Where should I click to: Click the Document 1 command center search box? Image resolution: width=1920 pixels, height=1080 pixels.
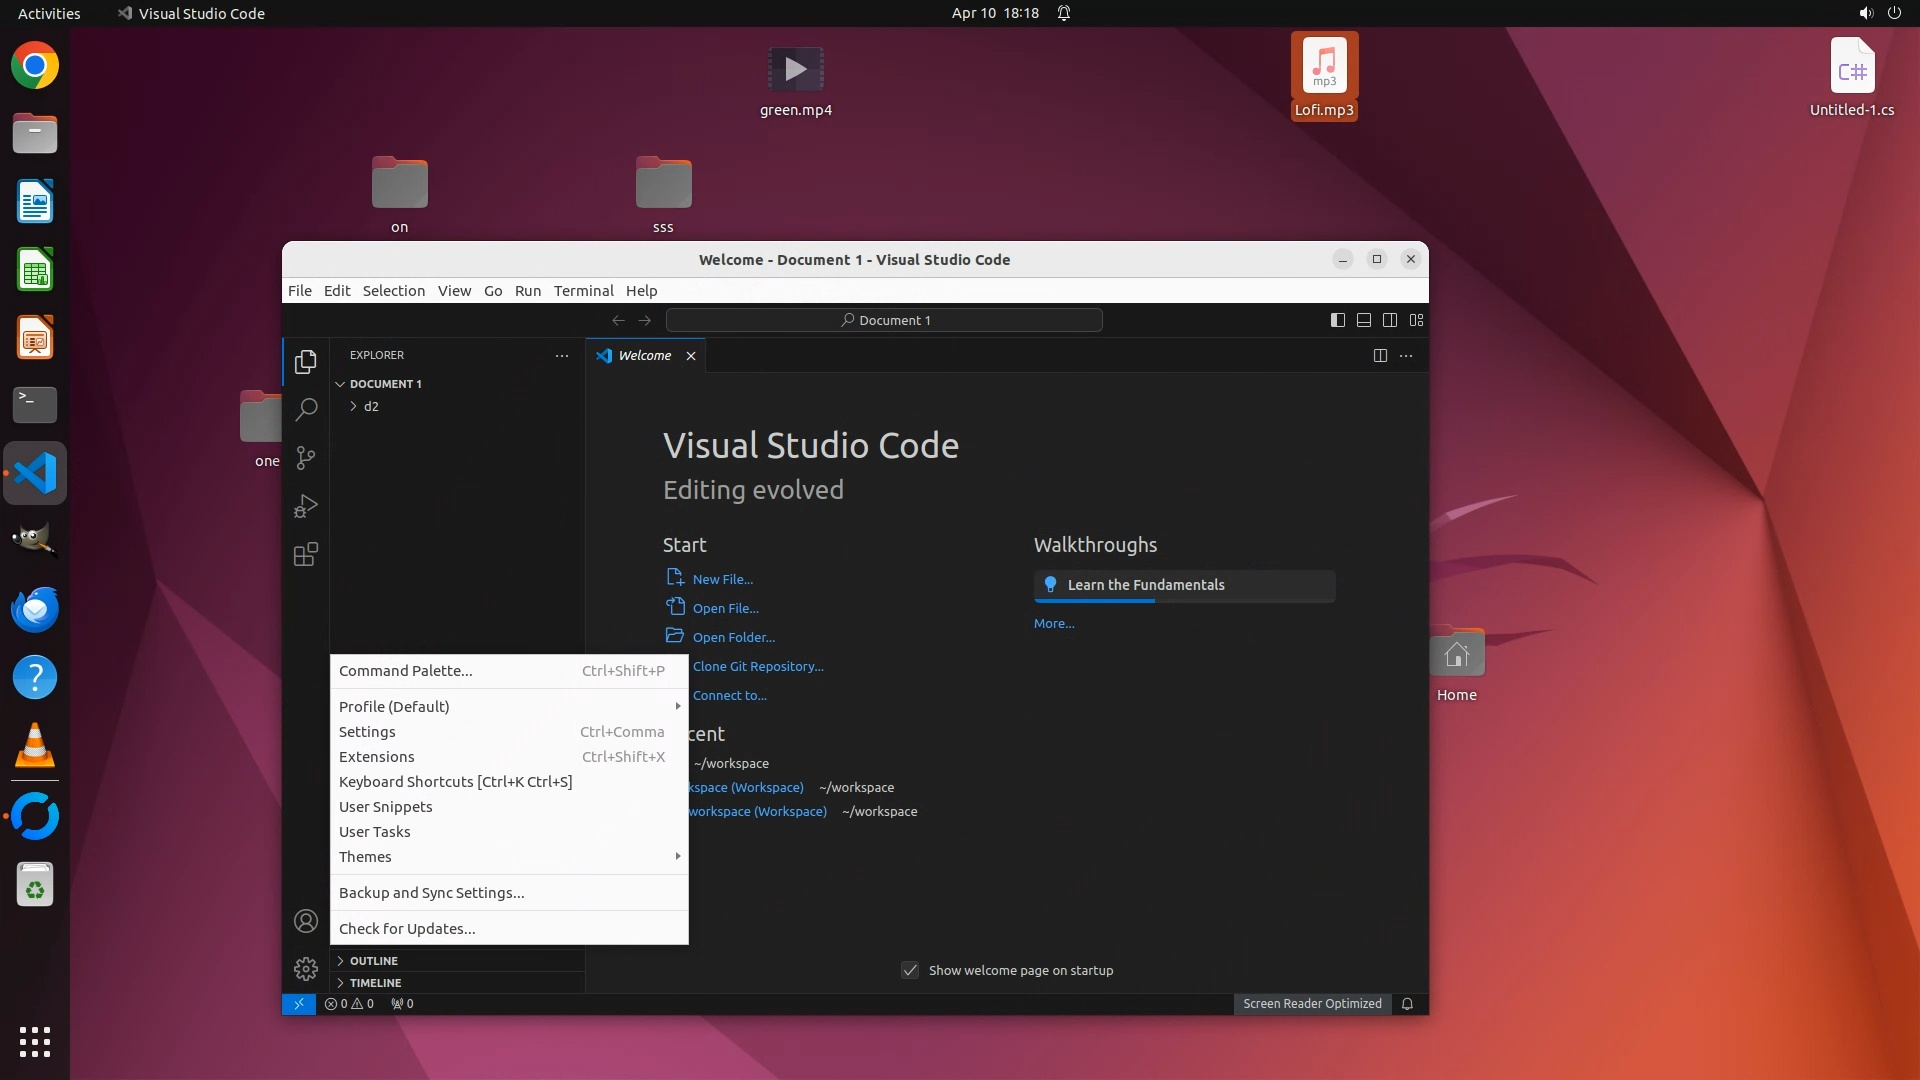(x=884, y=320)
